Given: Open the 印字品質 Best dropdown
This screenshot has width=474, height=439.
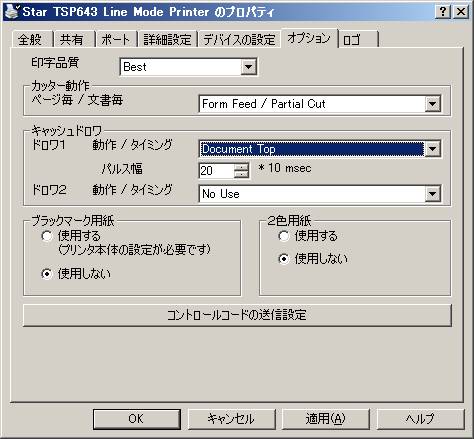Looking at the screenshot, I should (x=248, y=67).
